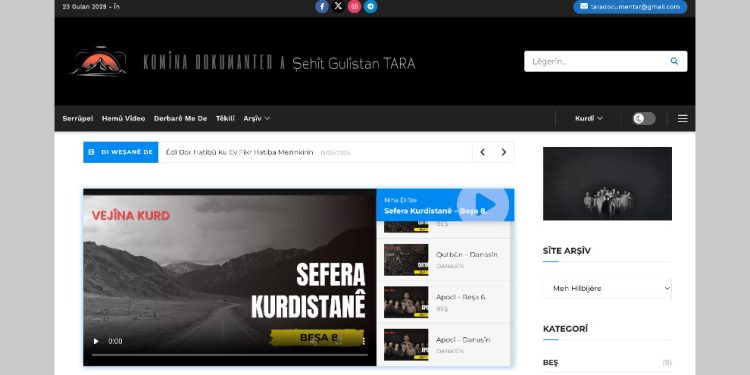
Task: Open the Sefera Kurdistanê – Beşa 8 title
Action: point(435,211)
